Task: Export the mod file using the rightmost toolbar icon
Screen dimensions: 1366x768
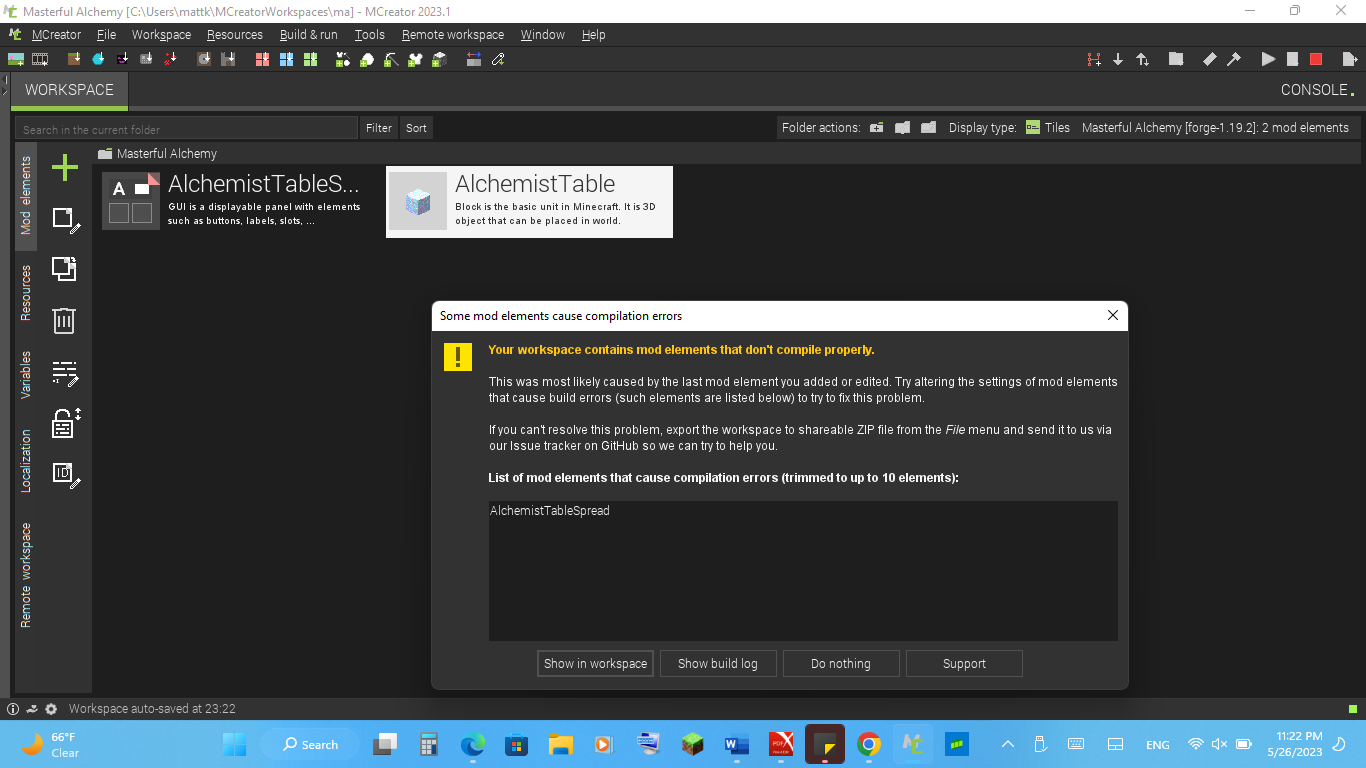Action: pyautogui.click(x=1350, y=59)
